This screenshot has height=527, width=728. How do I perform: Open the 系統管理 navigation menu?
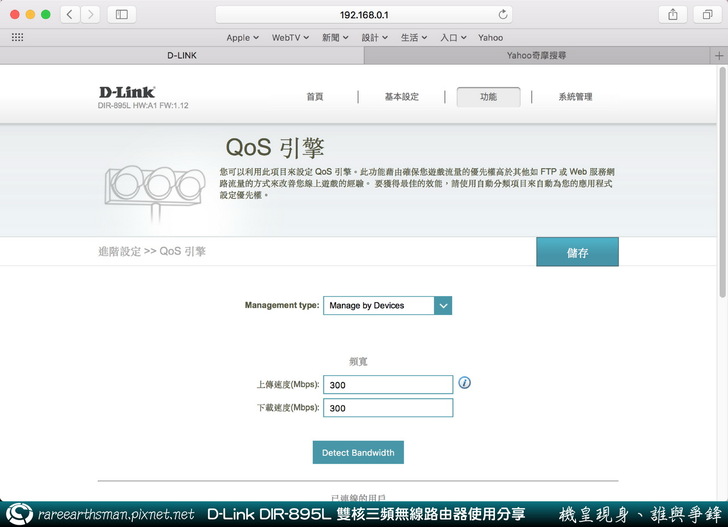pyautogui.click(x=575, y=97)
